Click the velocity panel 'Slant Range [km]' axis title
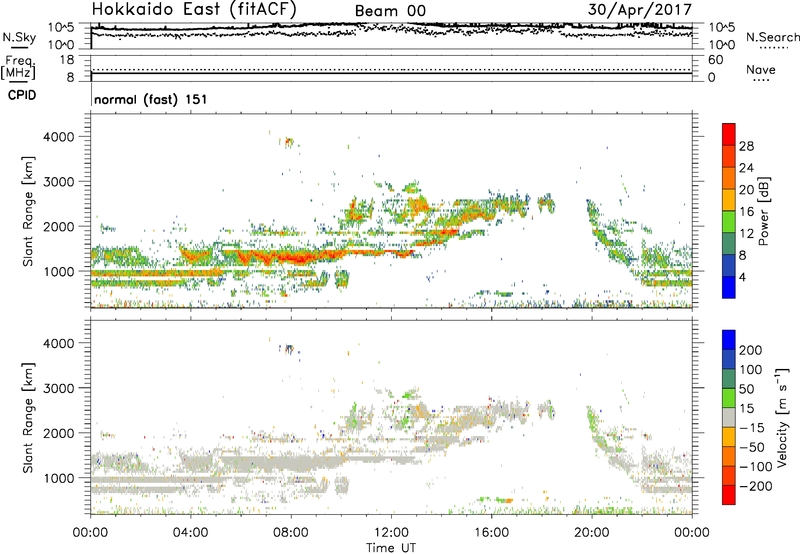800x554 pixels. [28, 418]
